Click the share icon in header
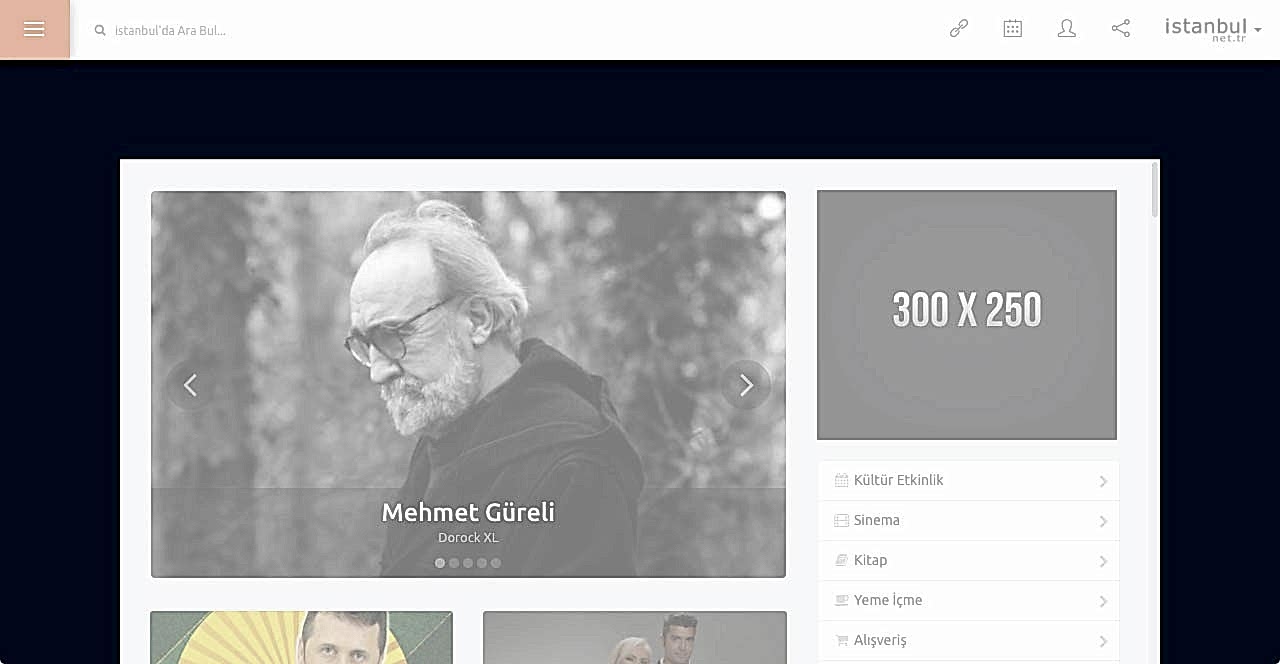The width and height of the screenshot is (1280, 664). coord(1121,28)
